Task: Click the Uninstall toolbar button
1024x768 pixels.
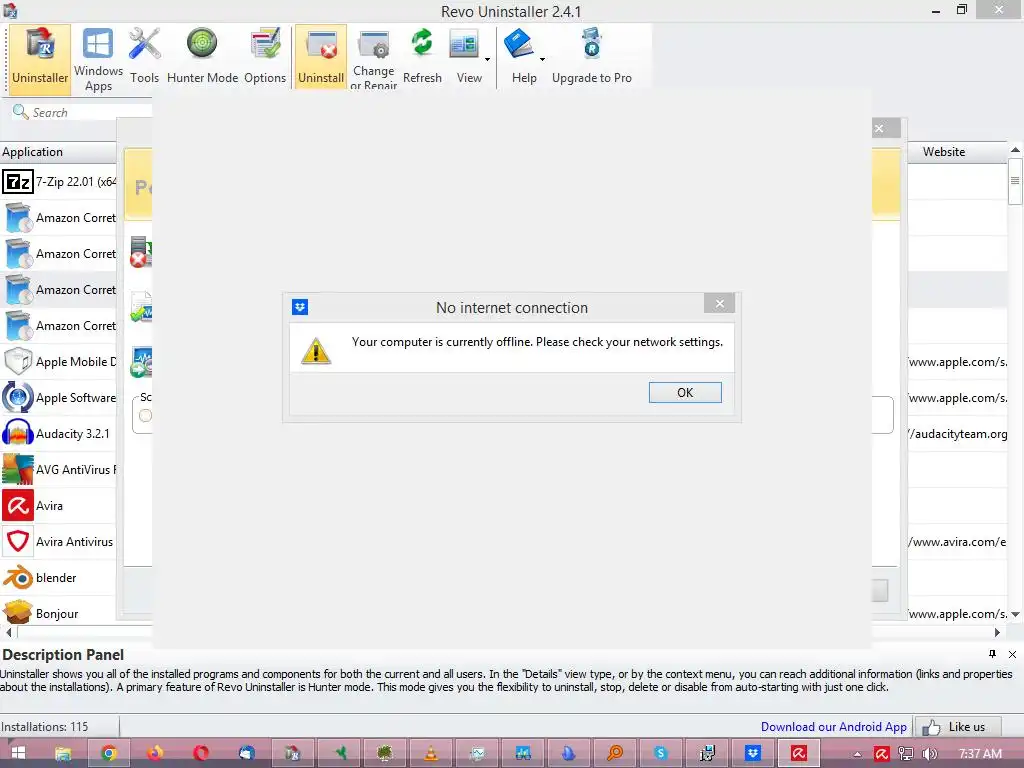Action: pyautogui.click(x=321, y=57)
